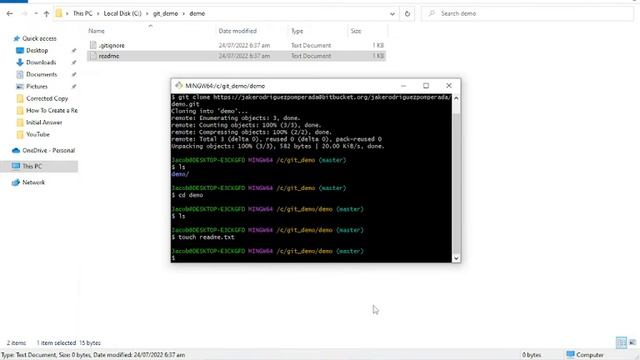Open Pictures in the navigation pane
The width and height of the screenshot is (640, 360).
point(37,87)
